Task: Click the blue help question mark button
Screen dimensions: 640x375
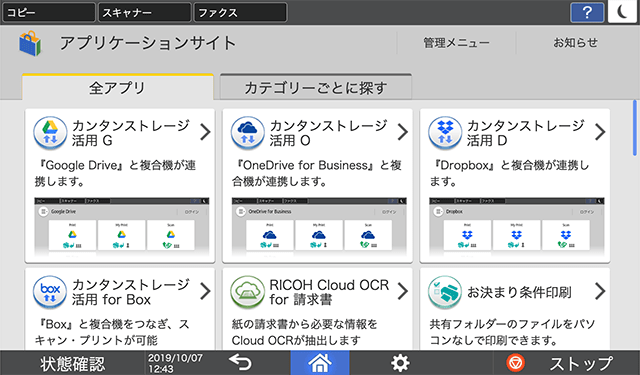Action: click(x=587, y=13)
